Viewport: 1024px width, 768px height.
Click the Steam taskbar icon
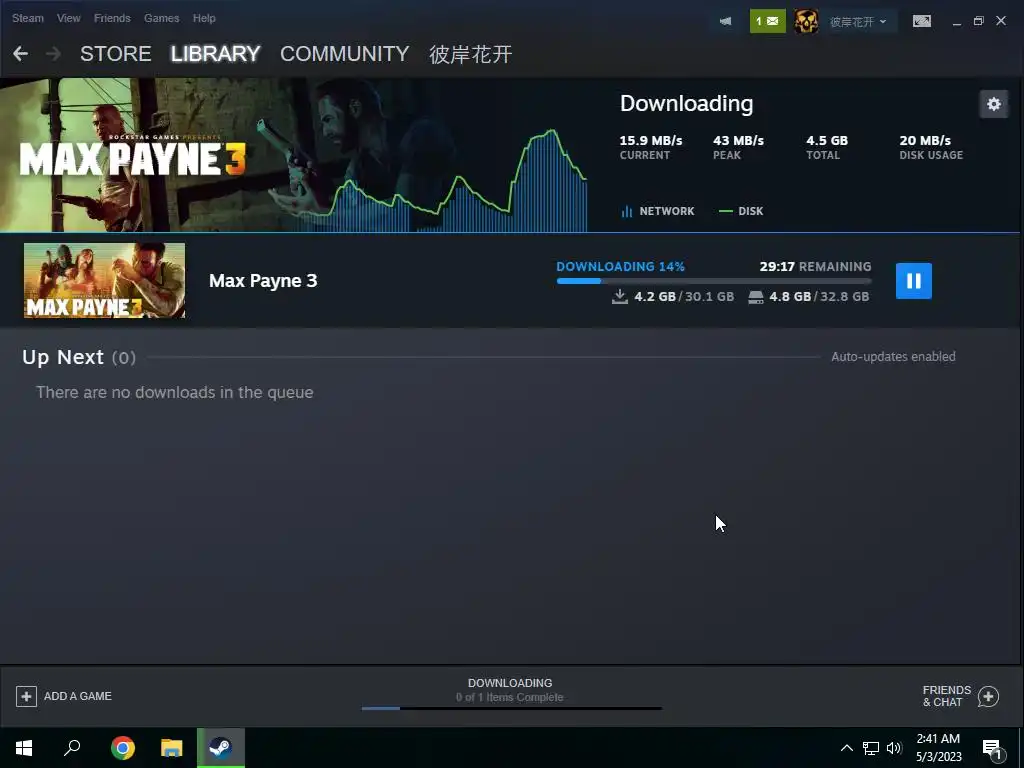tap(221, 748)
